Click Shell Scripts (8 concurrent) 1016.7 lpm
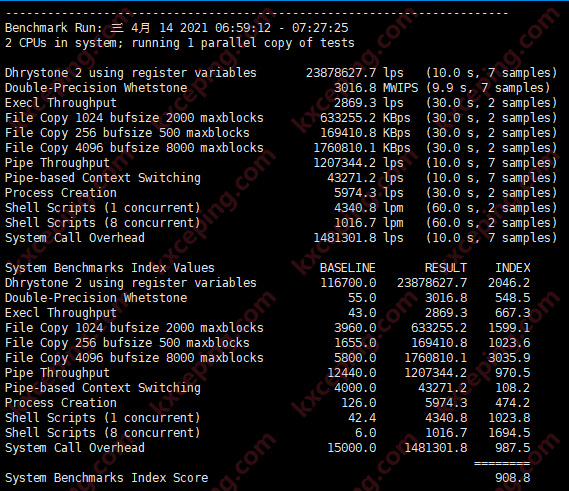 point(369,223)
